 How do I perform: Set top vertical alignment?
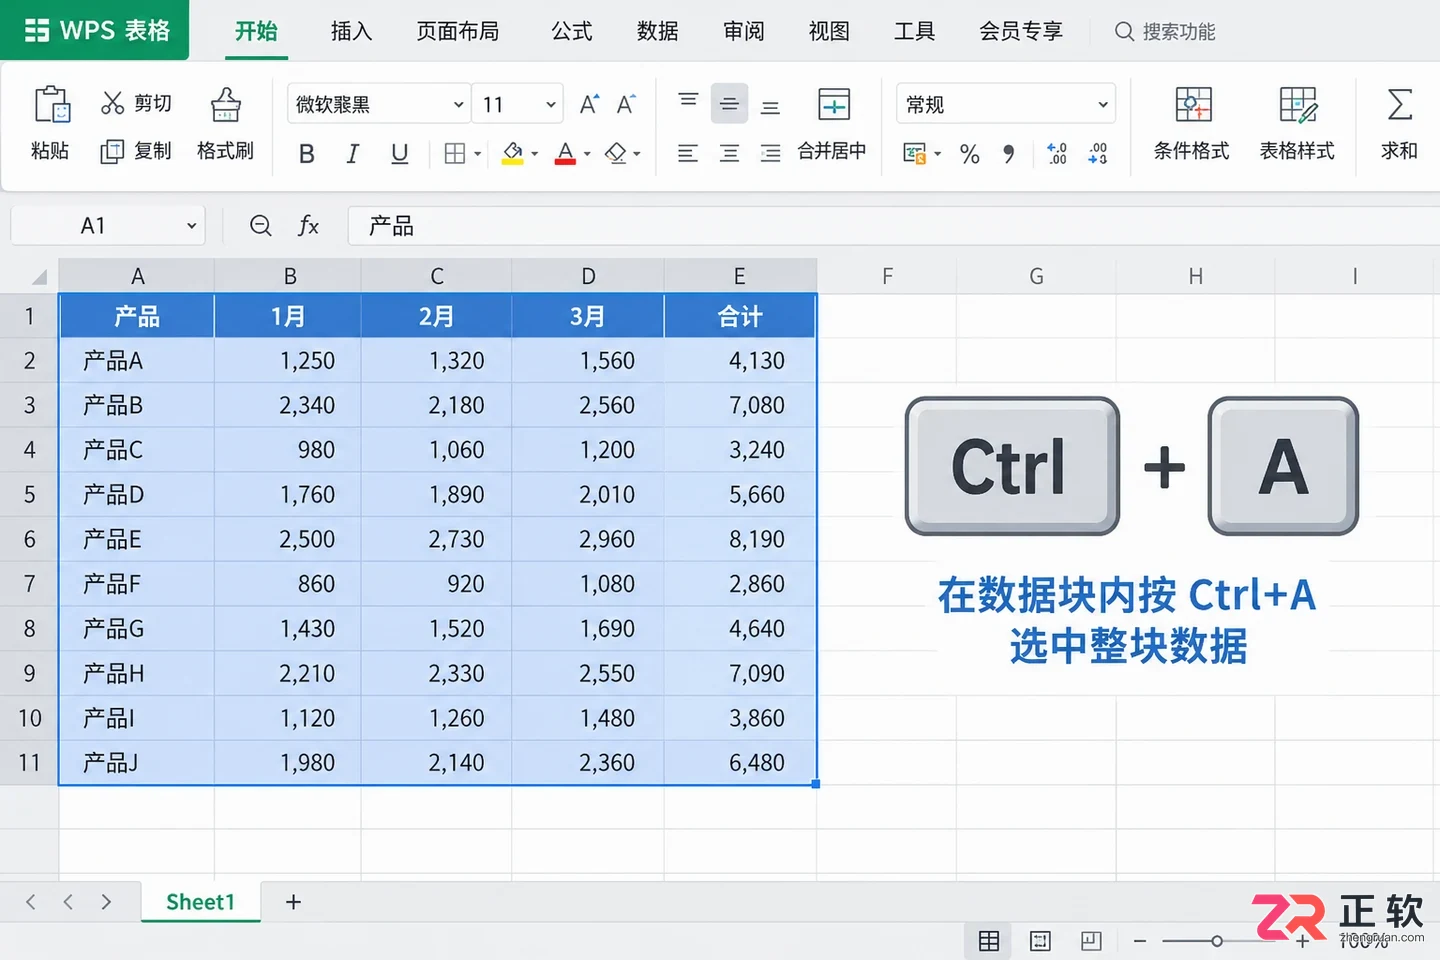688,101
